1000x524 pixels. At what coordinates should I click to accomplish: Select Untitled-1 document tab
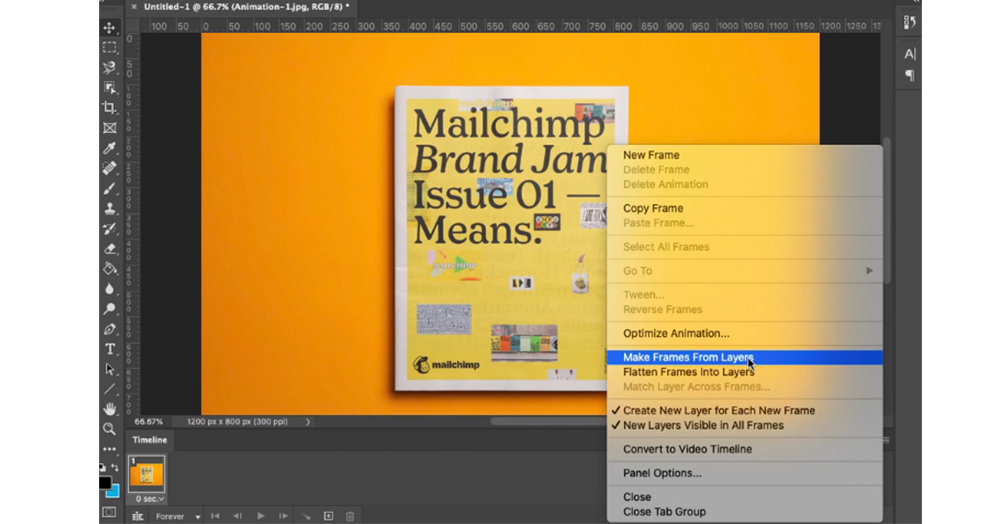(246, 7)
